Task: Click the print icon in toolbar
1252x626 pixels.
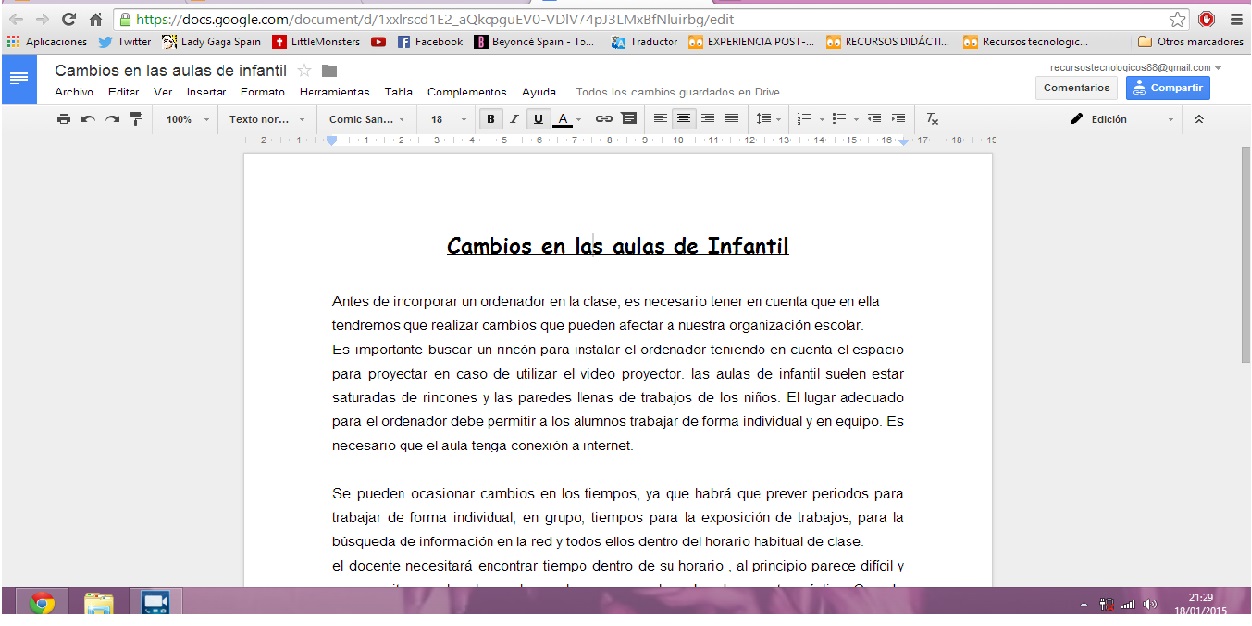Action: [64, 119]
